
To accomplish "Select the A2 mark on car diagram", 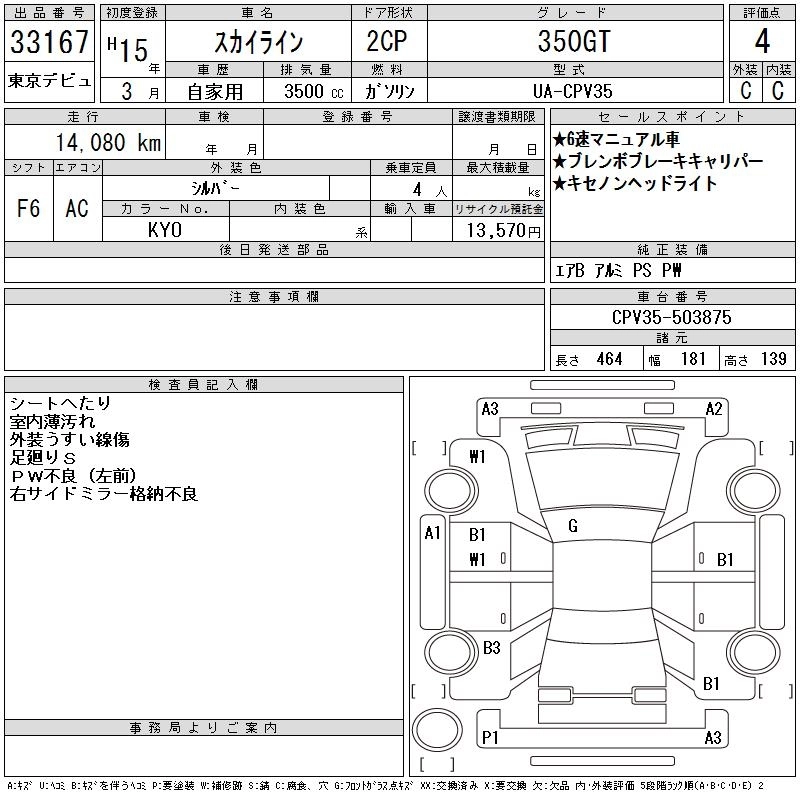I will click(714, 409).
